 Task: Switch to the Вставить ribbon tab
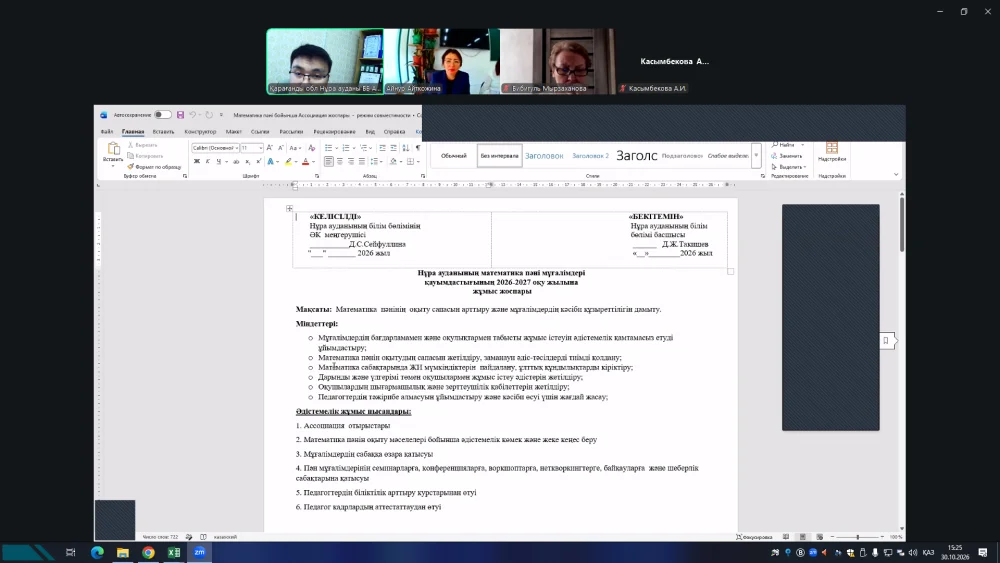tap(163, 132)
